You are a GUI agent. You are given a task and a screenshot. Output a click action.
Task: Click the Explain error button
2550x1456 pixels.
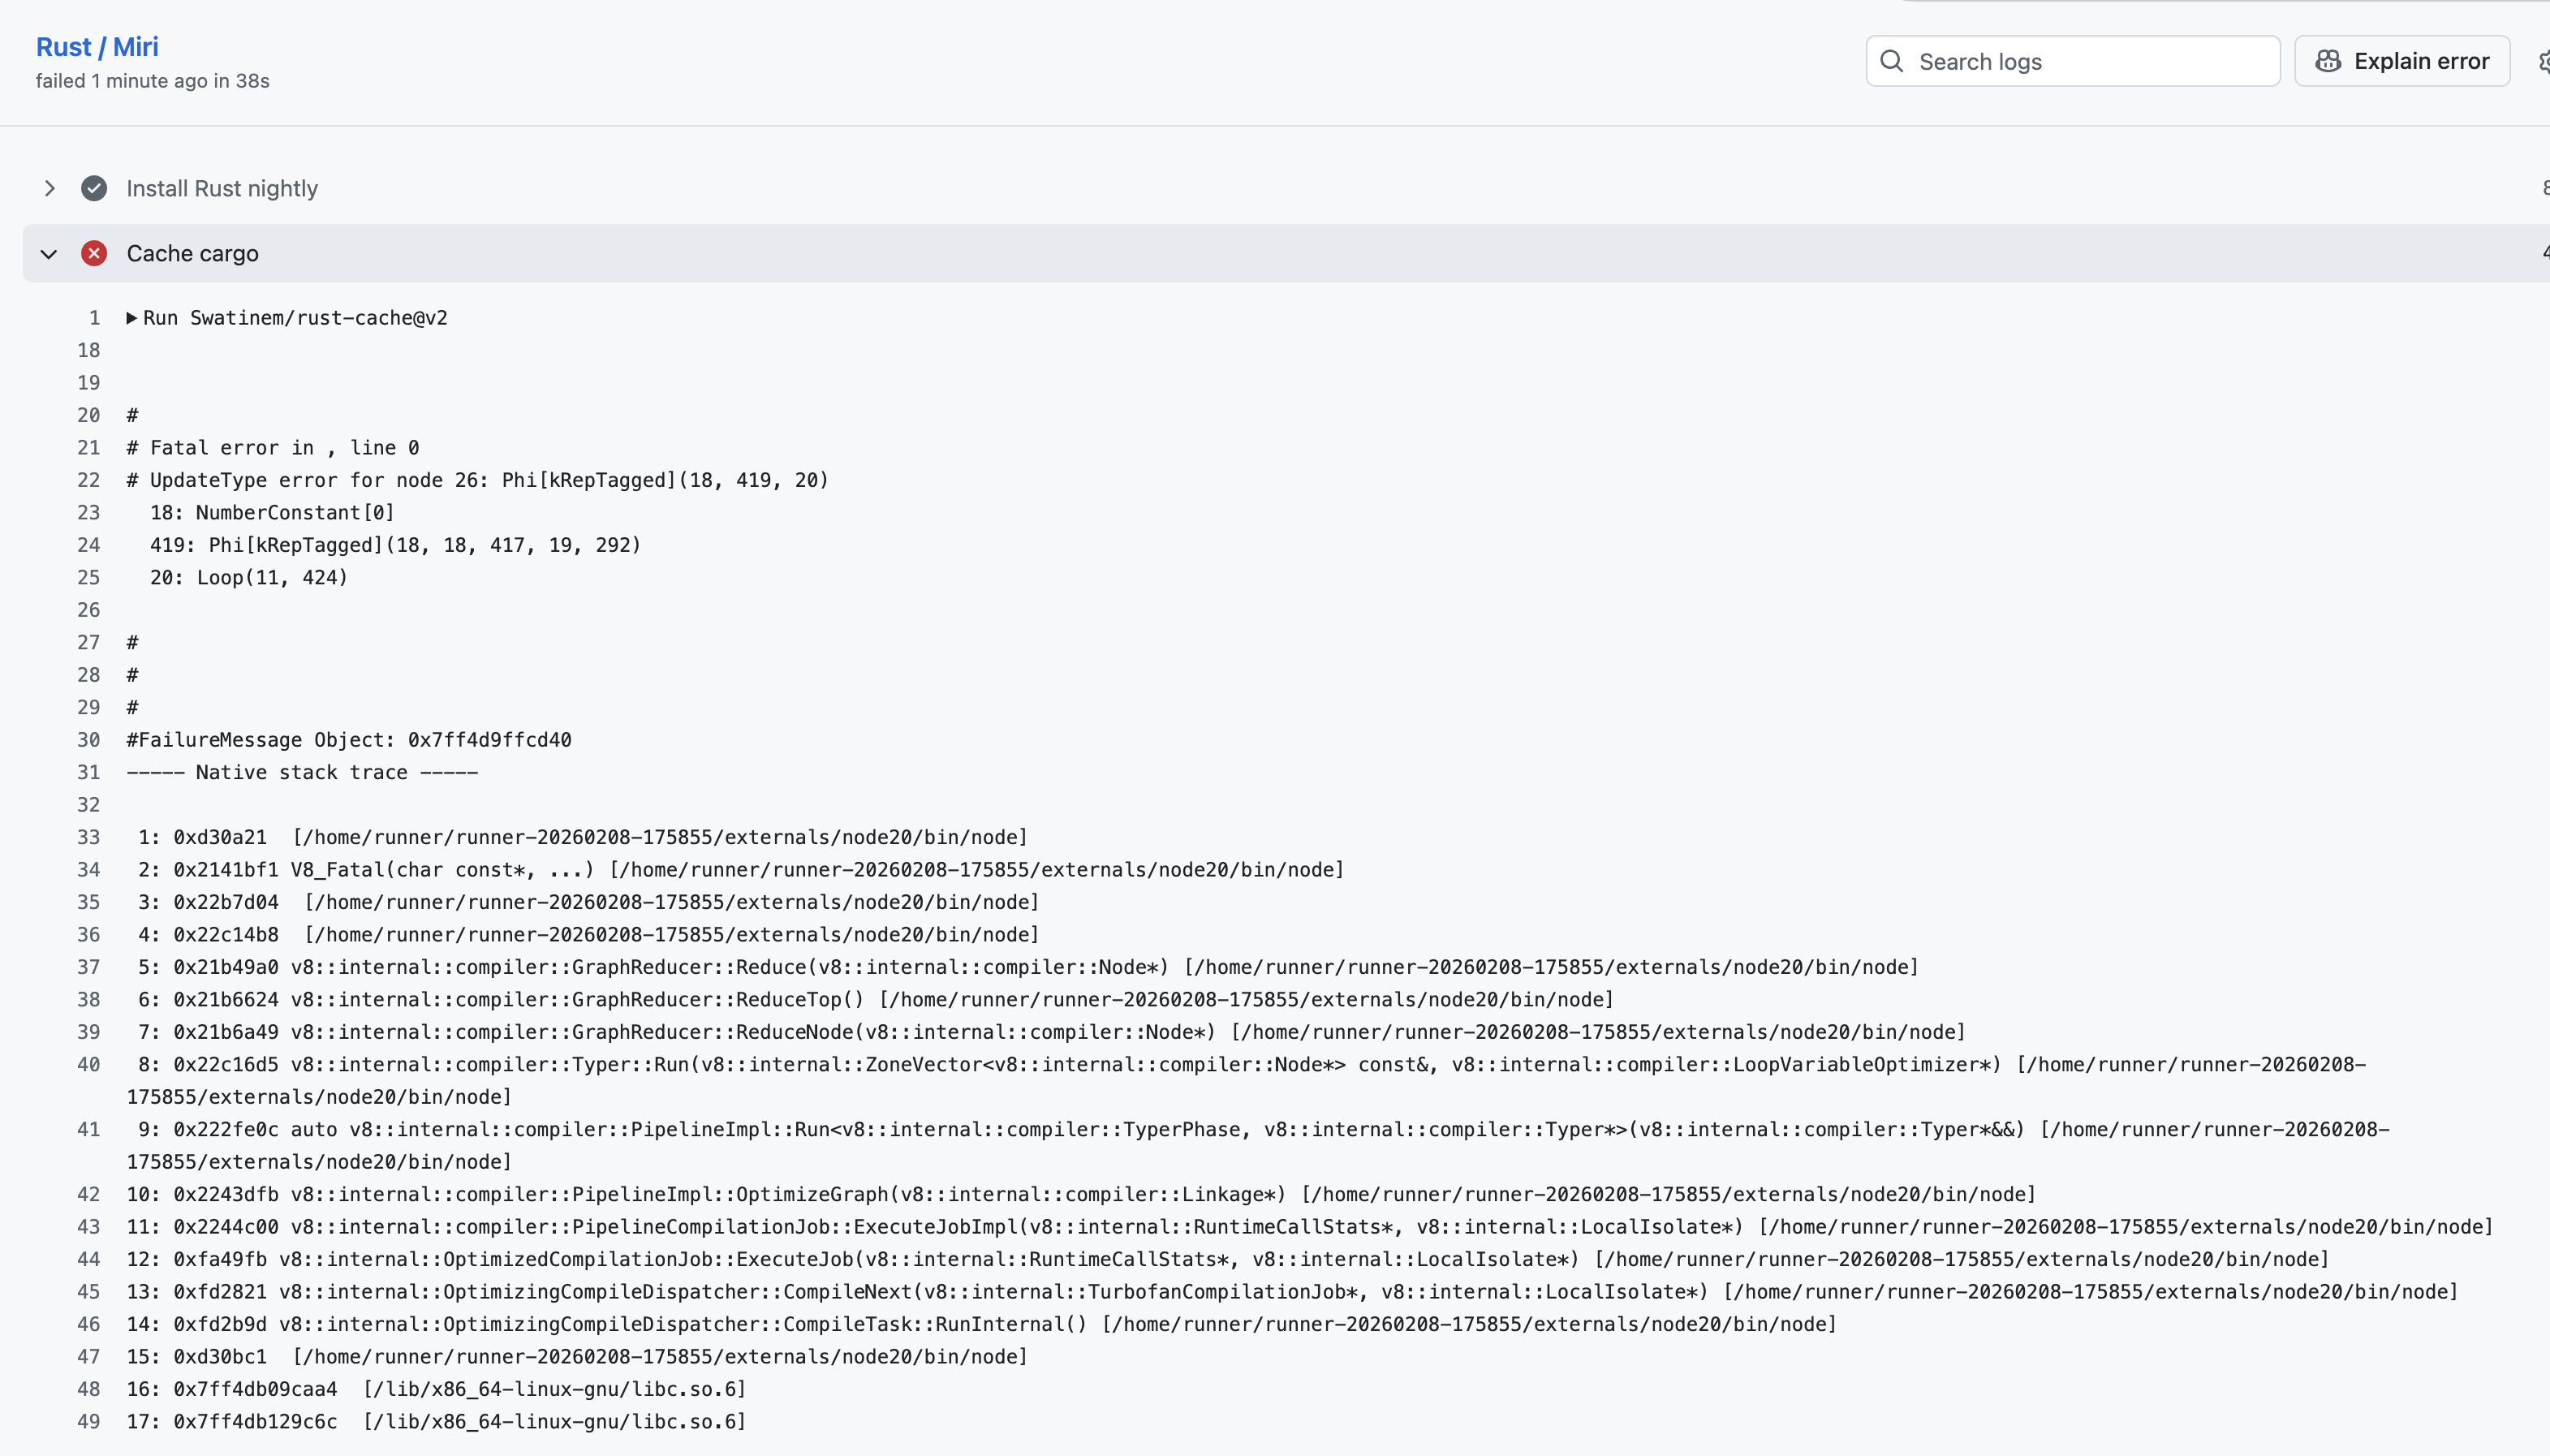2401,61
